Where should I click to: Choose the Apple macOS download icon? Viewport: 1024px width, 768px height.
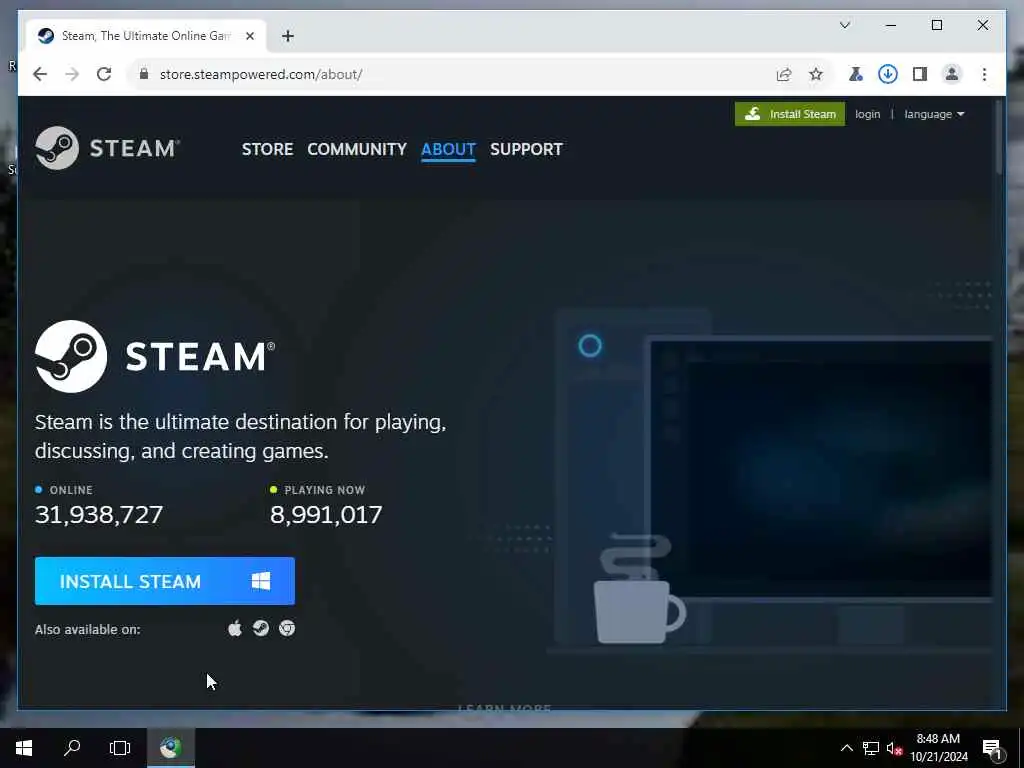pyautogui.click(x=235, y=628)
